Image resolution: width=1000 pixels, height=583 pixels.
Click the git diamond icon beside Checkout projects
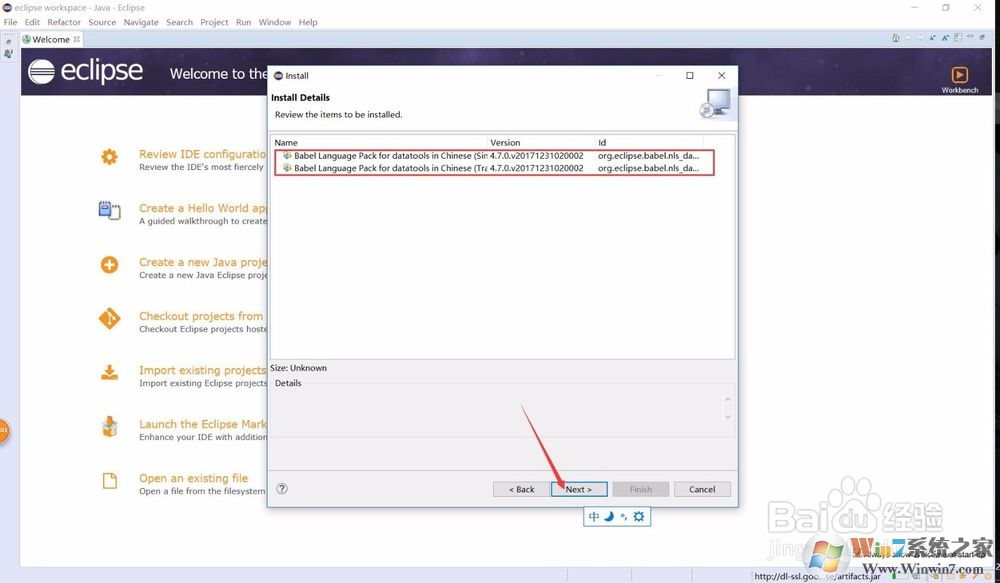point(110,318)
